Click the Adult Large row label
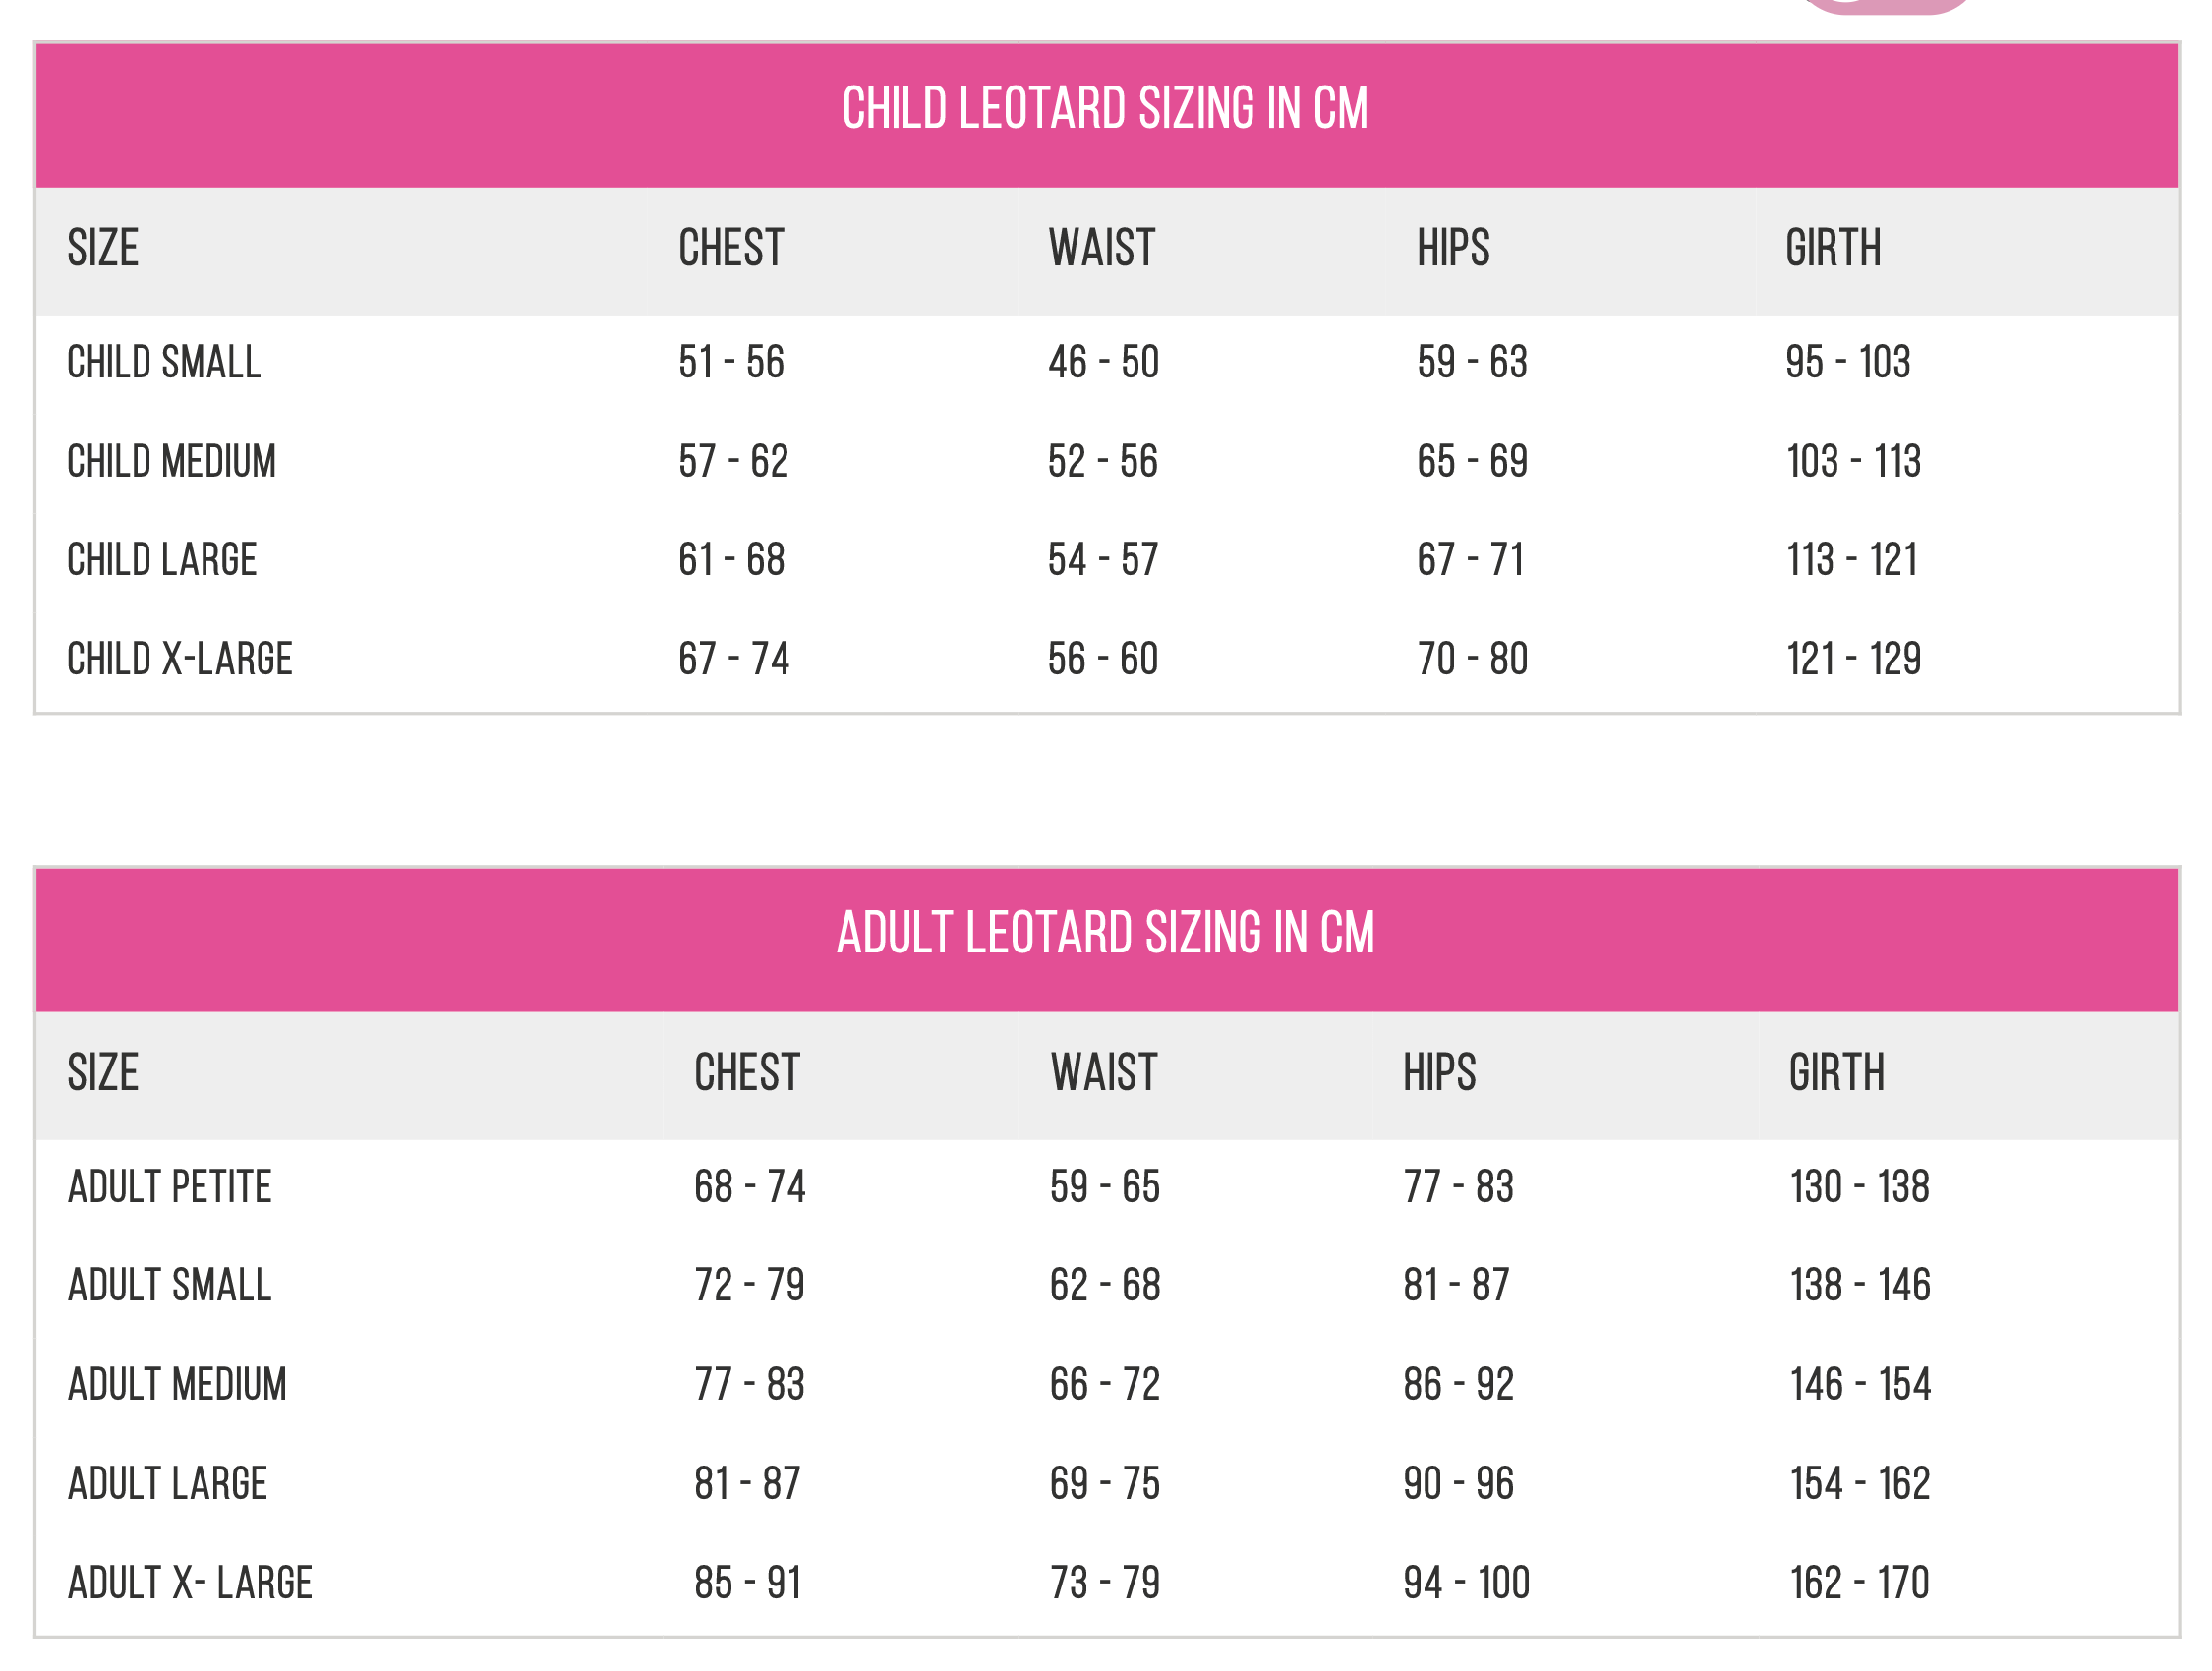The height and width of the screenshot is (1671, 2212). coord(167,1484)
